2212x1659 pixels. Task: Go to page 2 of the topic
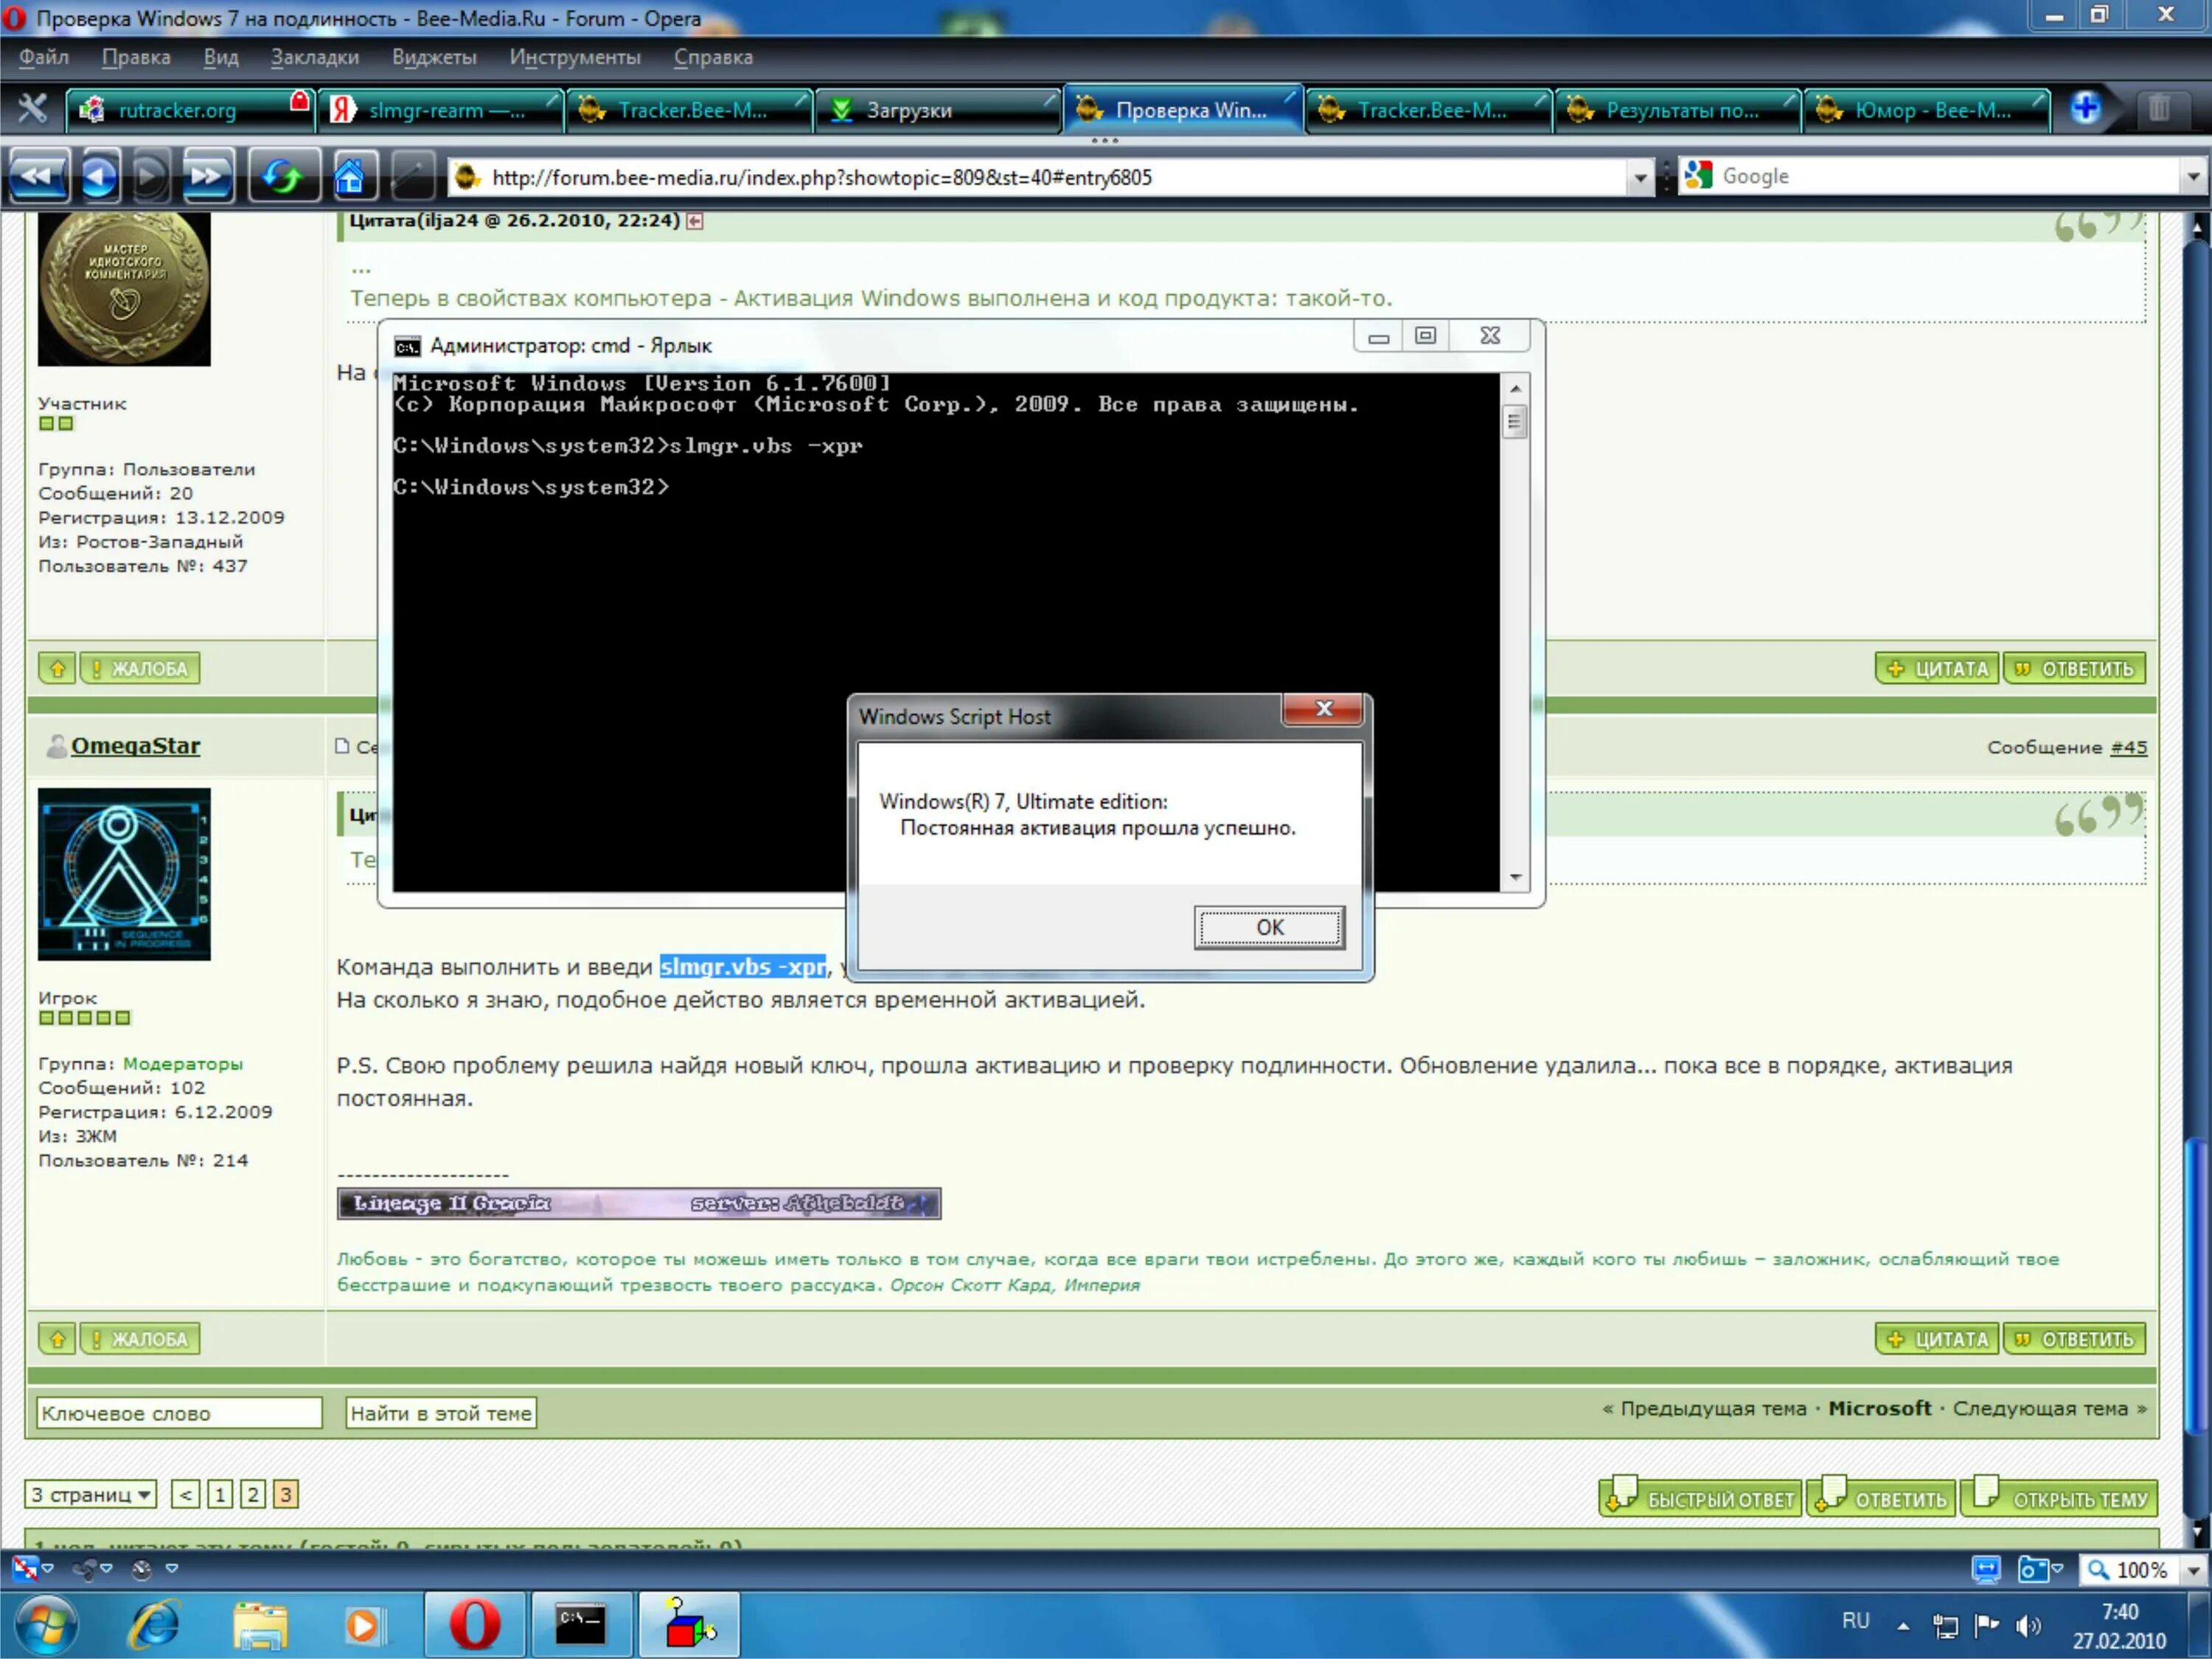click(x=253, y=1494)
